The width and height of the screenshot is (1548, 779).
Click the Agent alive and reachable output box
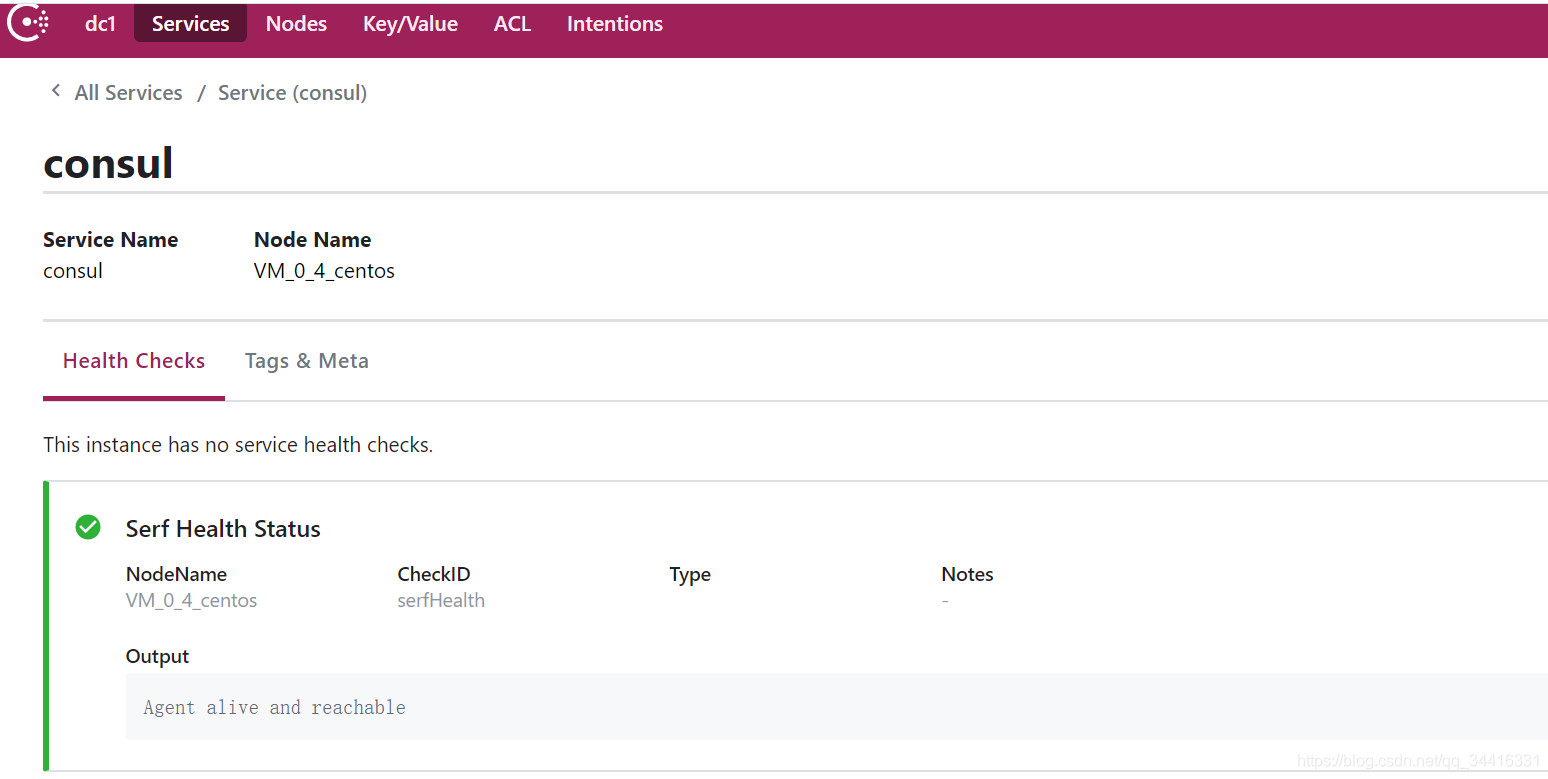pos(836,707)
